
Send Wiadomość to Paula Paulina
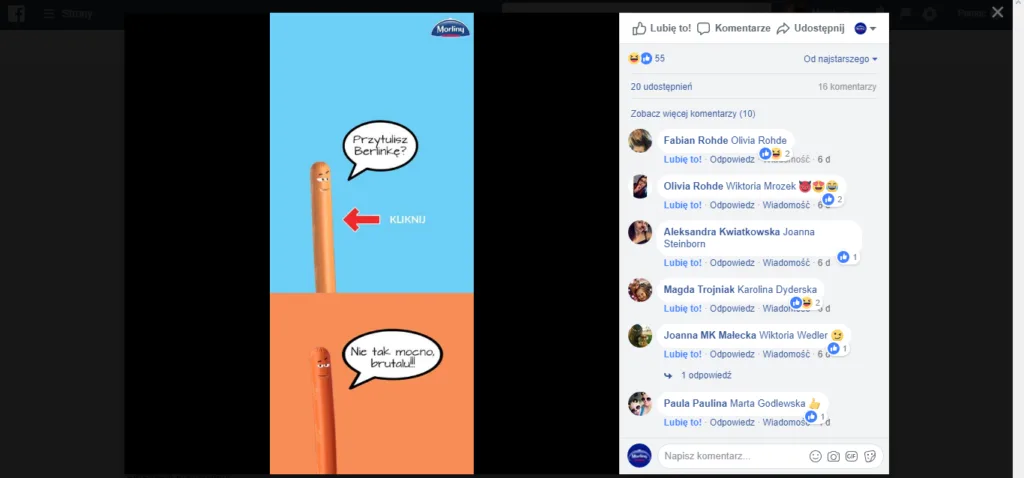[786, 422]
